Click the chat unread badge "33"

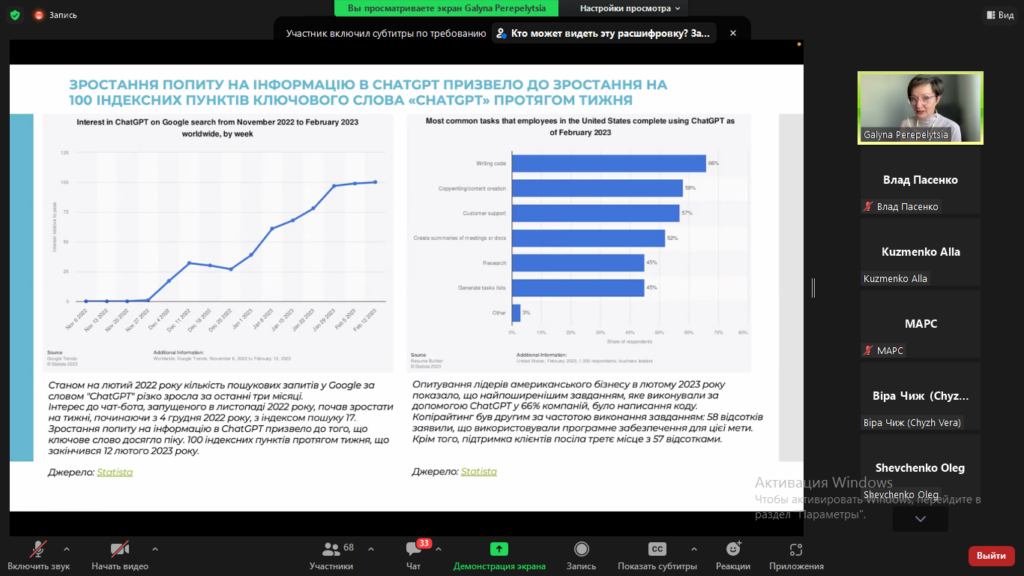point(424,543)
